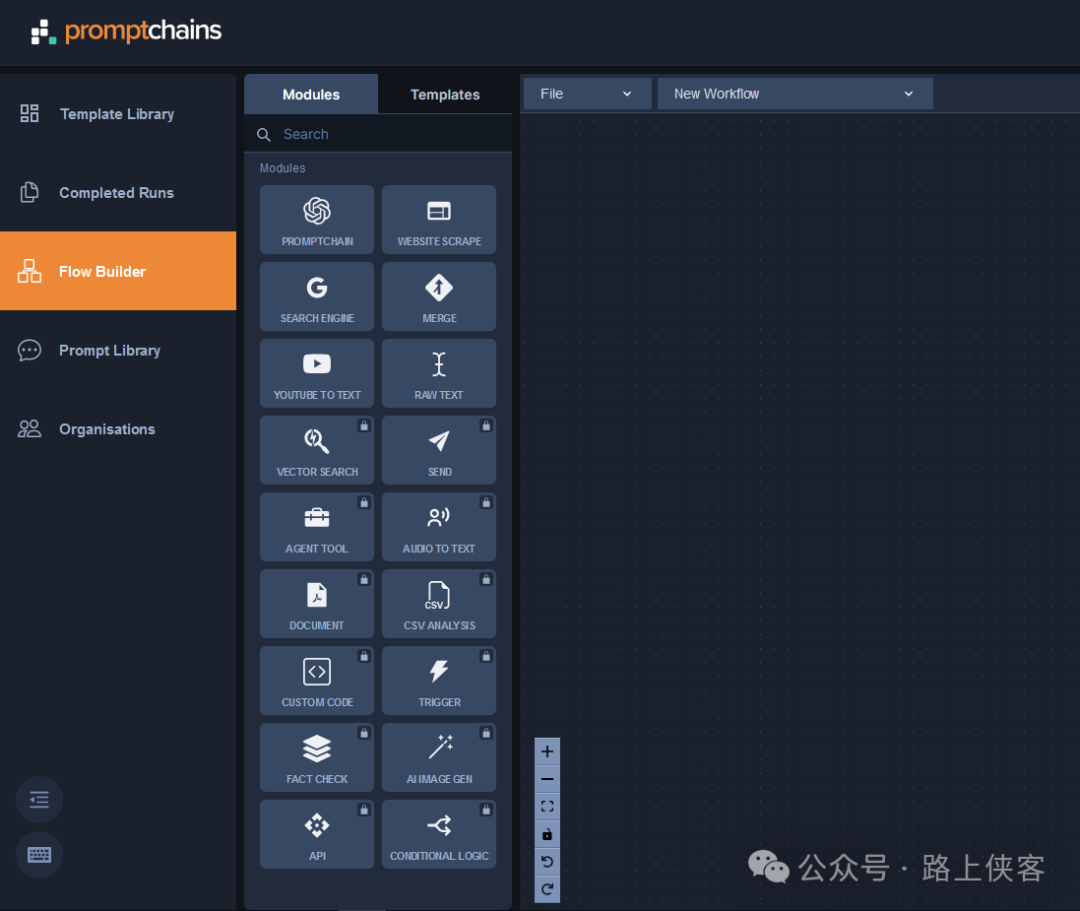The height and width of the screenshot is (911, 1080).
Task: Switch to the Templates tab
Action: tap(445, 94)
